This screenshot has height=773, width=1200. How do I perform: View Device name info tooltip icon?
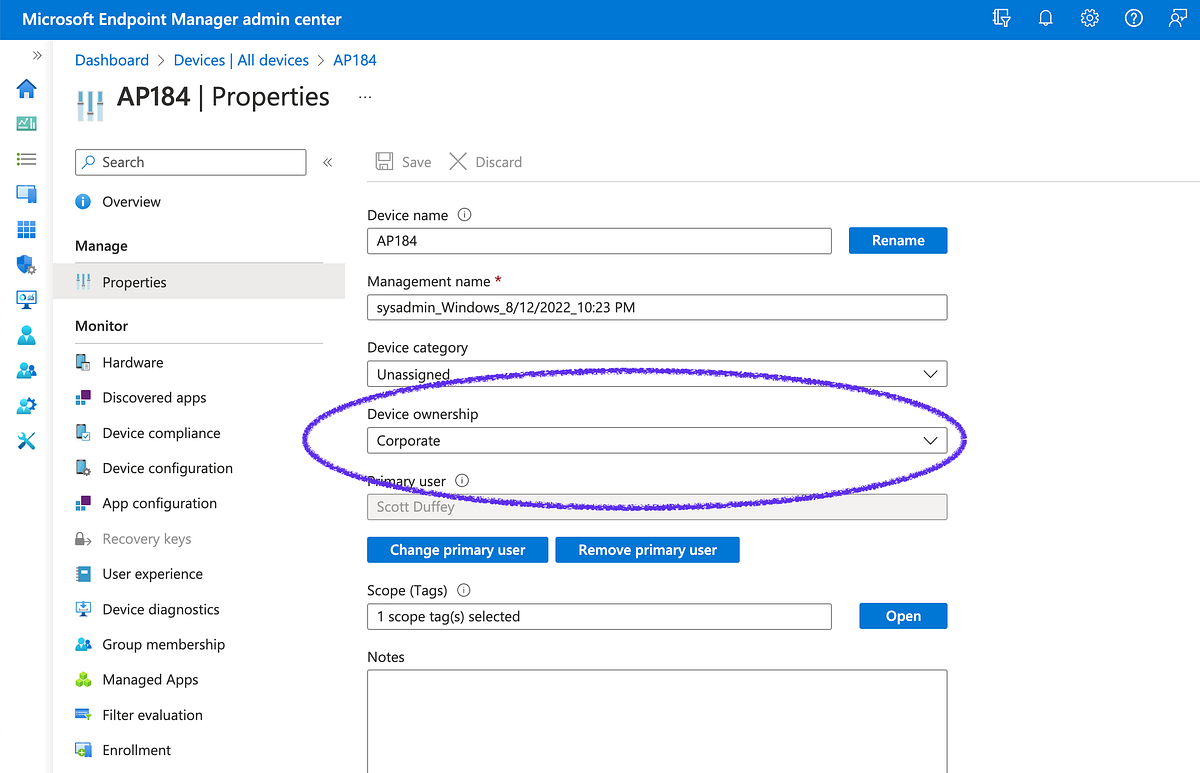click(x=461, y=214)
